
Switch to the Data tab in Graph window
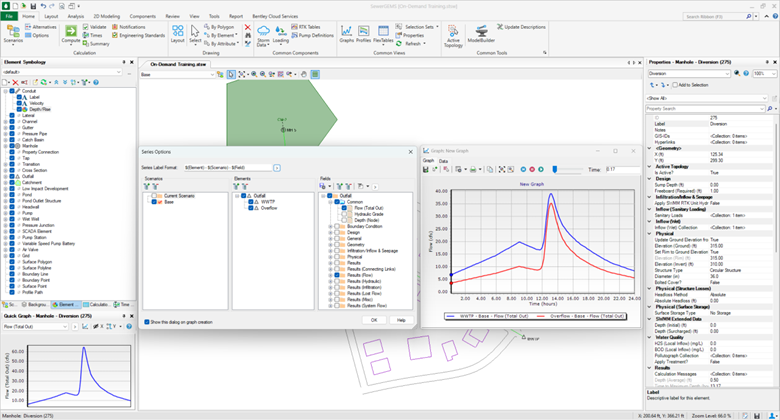tap(443, 161)
